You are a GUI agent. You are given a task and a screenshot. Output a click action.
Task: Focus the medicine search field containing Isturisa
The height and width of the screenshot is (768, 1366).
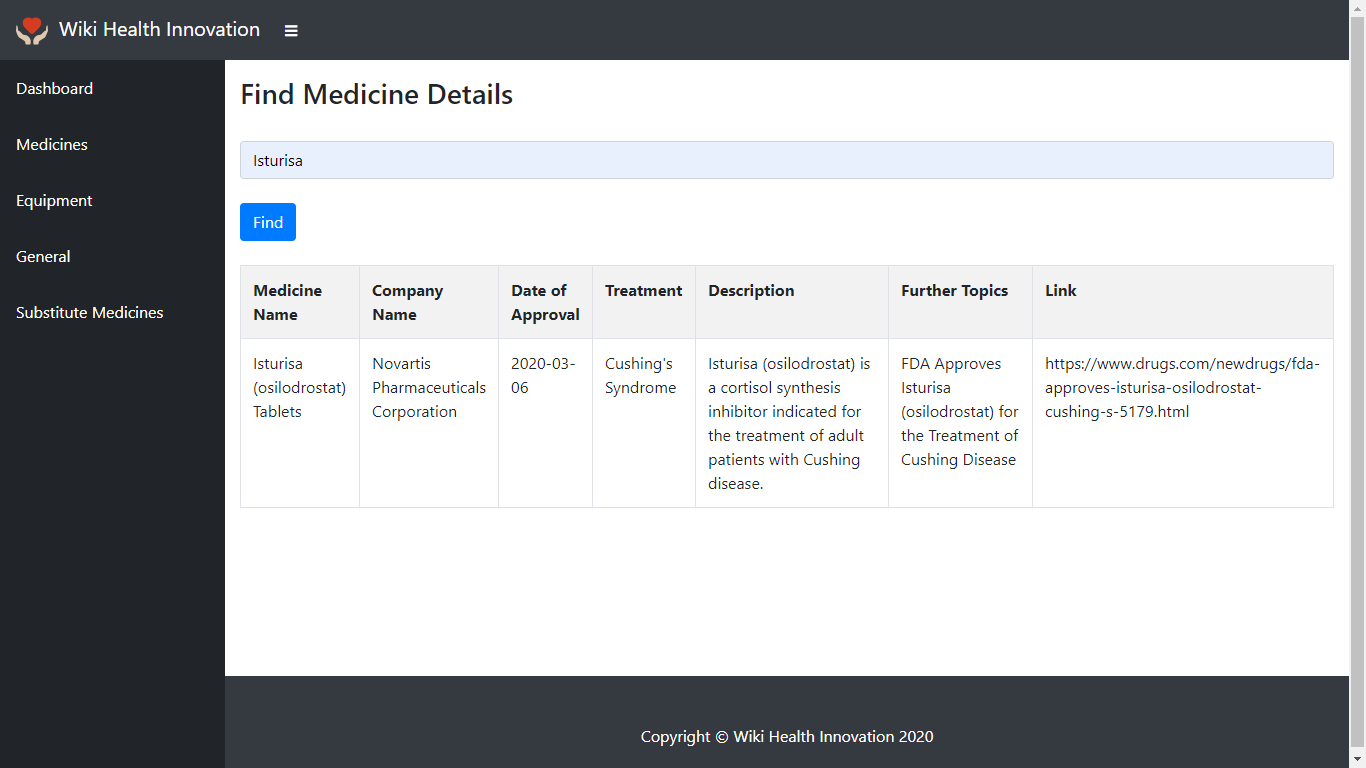[x=786, y=160]
